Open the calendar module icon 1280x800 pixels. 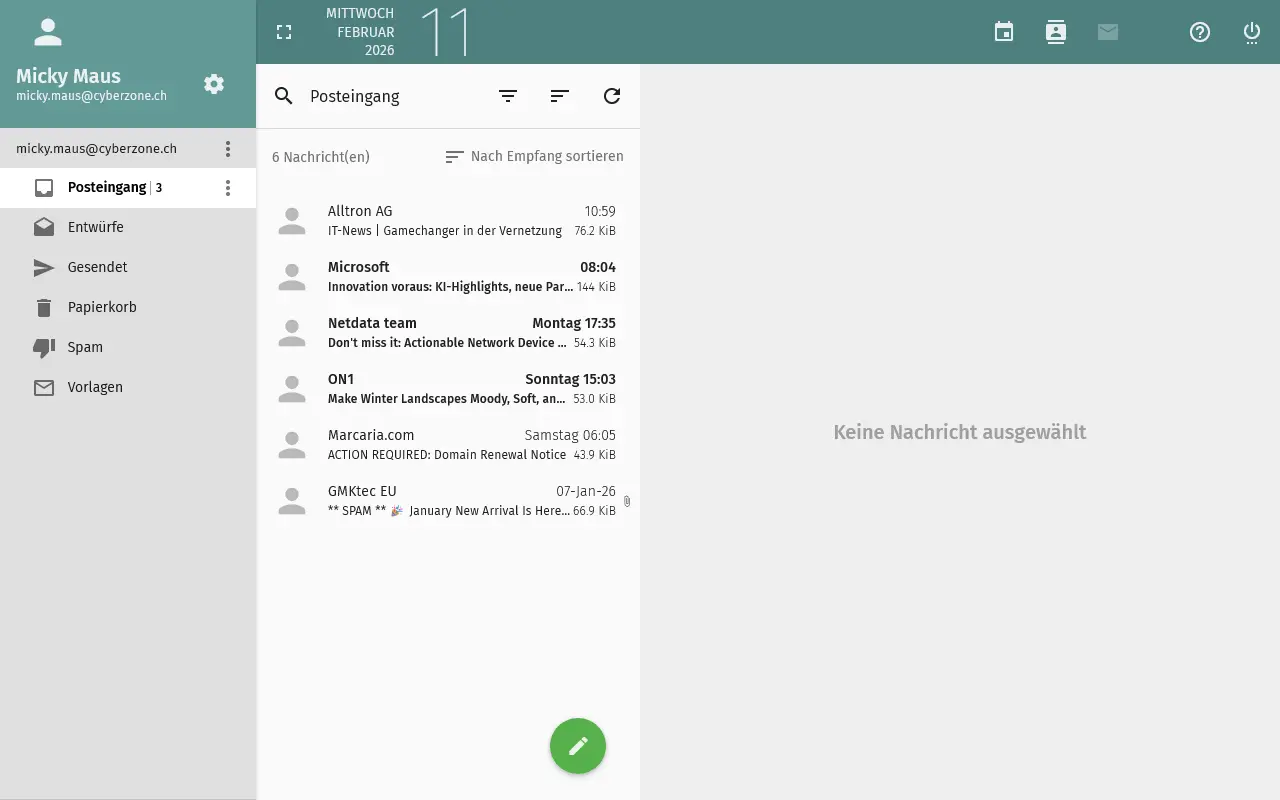(1004, 32)
